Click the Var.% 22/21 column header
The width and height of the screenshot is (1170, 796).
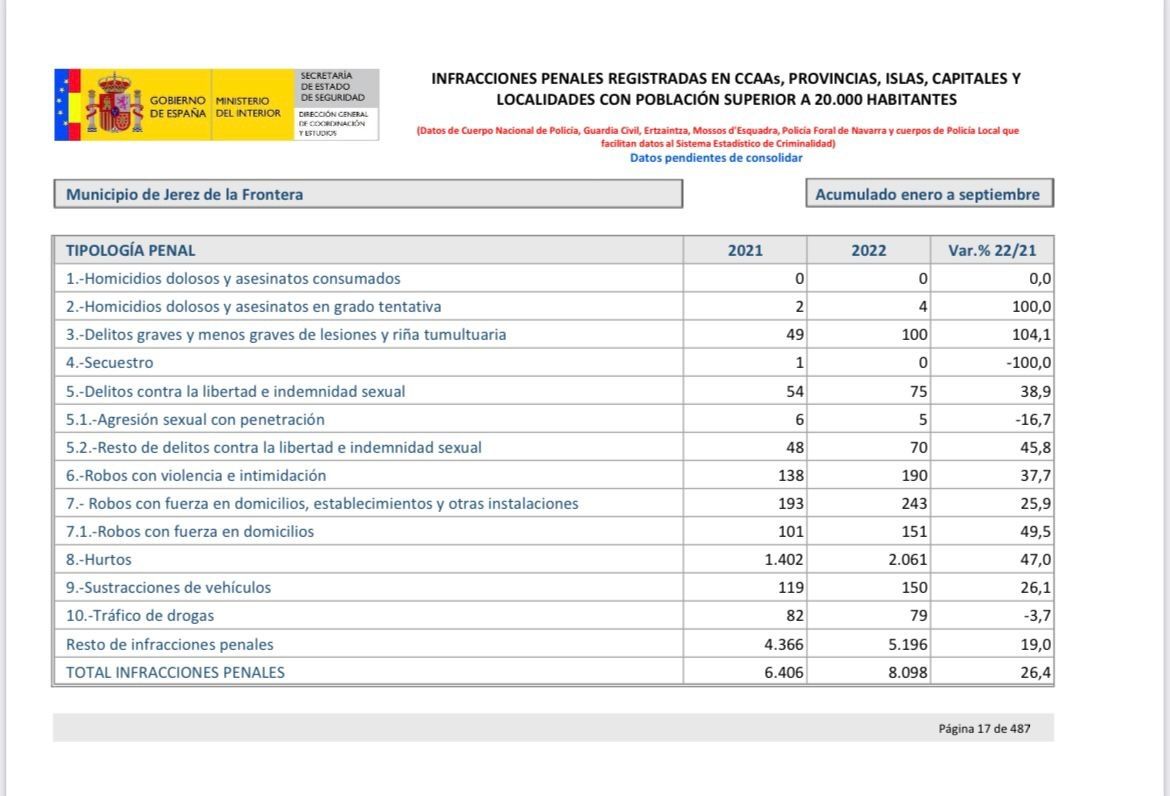tap(991, 250)
